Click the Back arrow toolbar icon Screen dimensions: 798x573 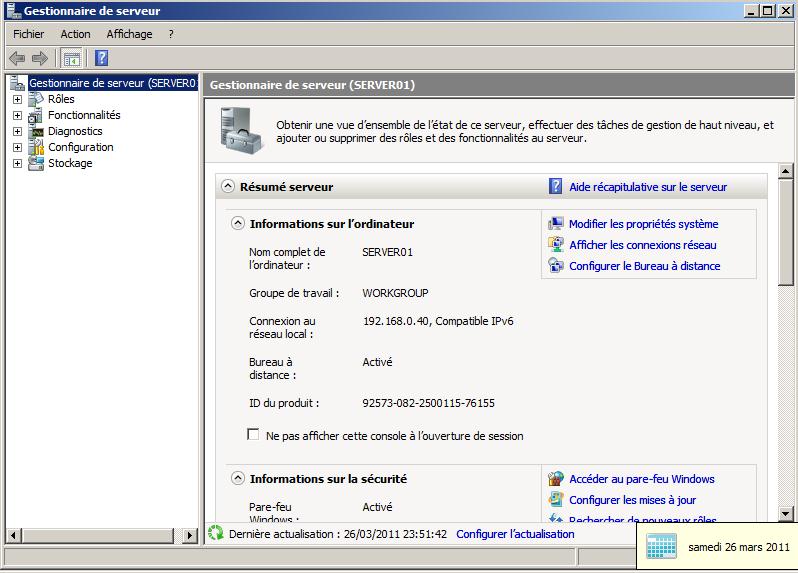pos(17,59)
